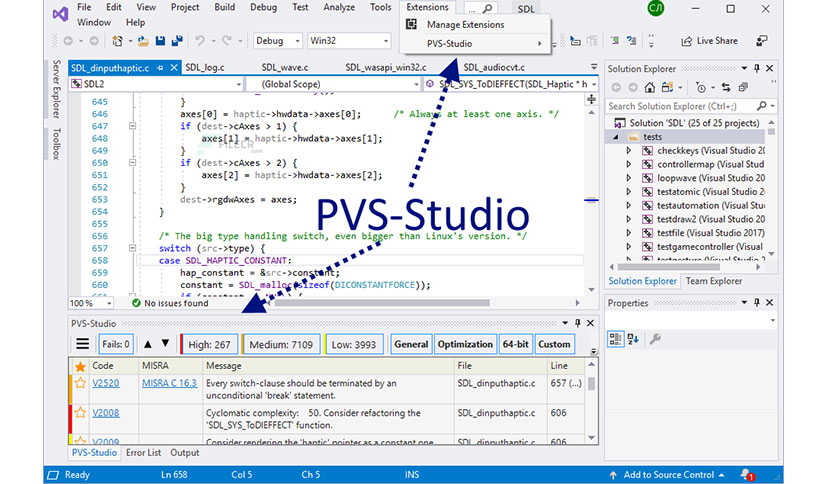This screenshot has width=836, height=484.
Task: Toggle the High: 267 severity filter
Action: pyautogui.click(x=209, y=344)
